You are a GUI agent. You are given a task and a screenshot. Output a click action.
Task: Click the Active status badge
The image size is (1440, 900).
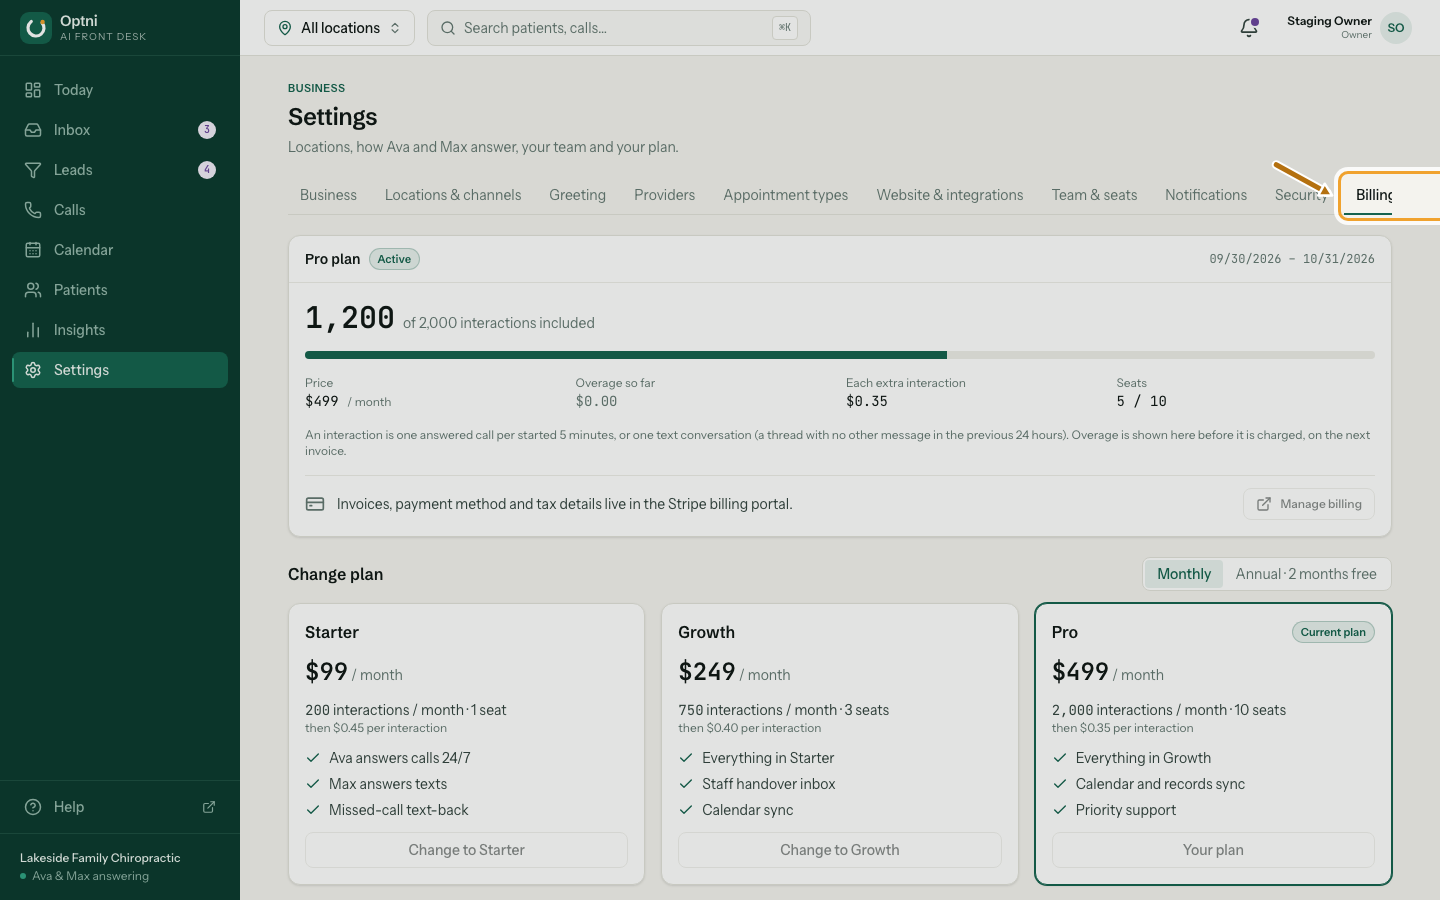[x=394, y=259]
